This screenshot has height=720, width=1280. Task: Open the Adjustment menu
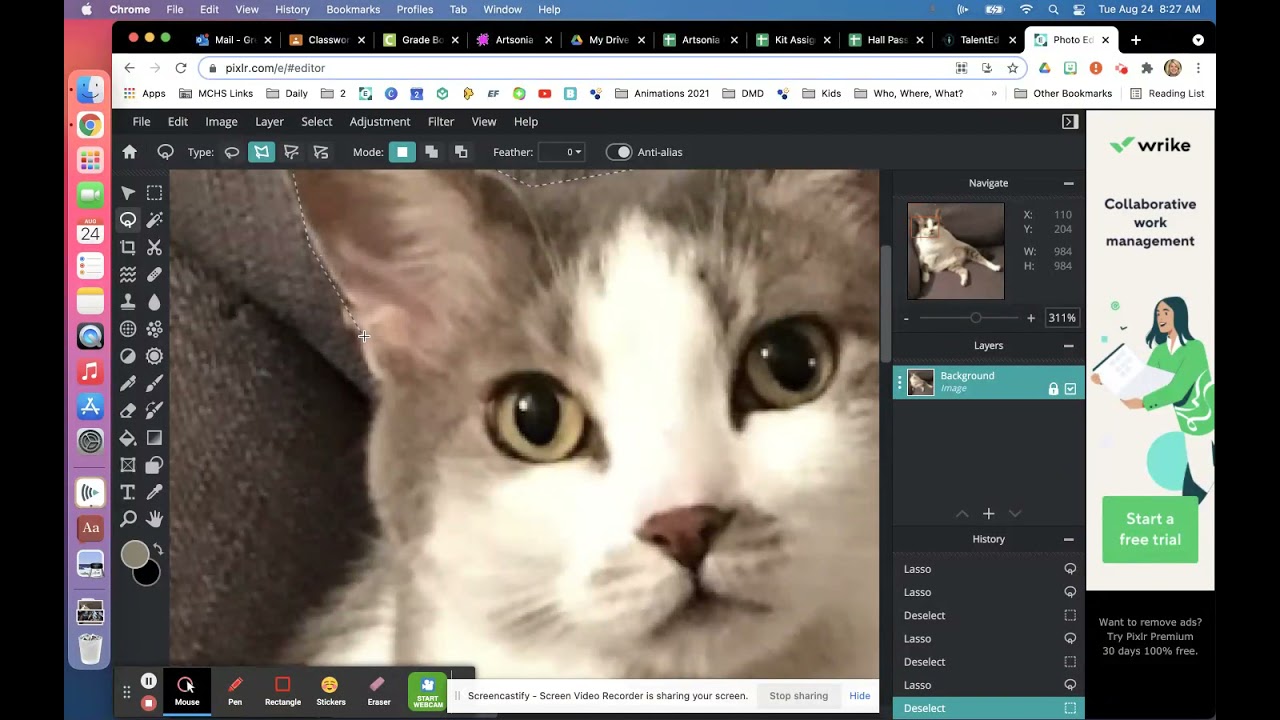point(380,122)
